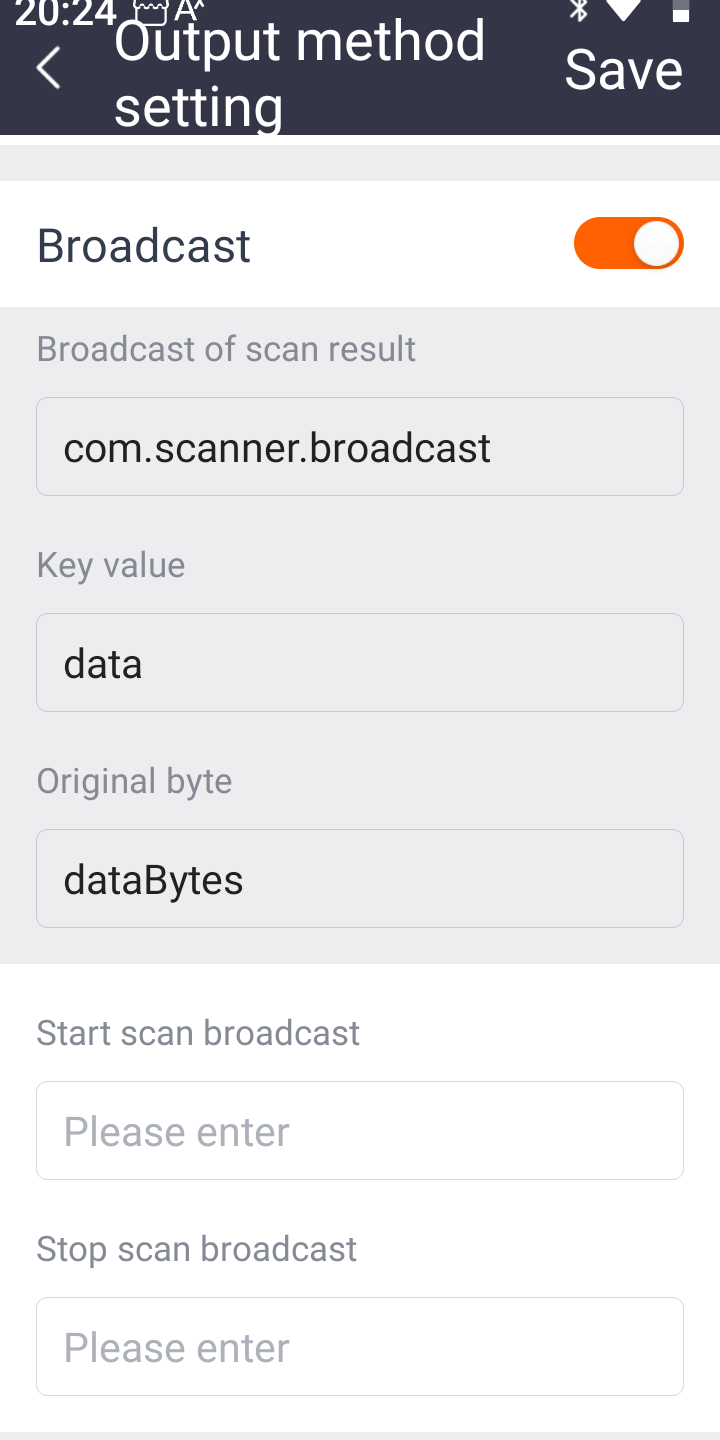
Task: Focus the Start scan broadcast input
Action: coord(360,1131)
